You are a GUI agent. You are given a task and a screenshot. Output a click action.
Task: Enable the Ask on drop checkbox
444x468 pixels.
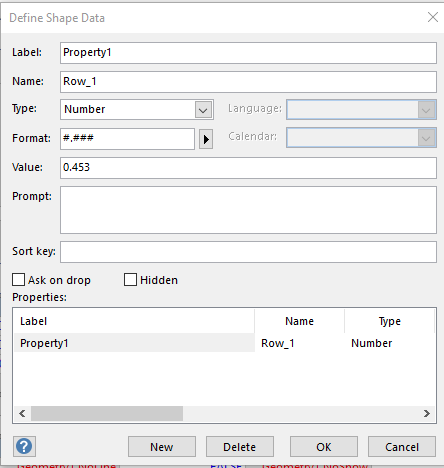point(18,280)
